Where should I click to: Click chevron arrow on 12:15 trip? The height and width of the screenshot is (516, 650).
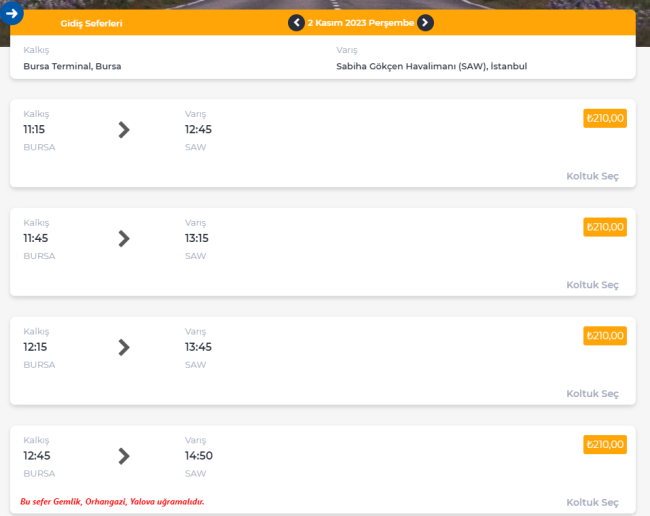pos(124,347)
